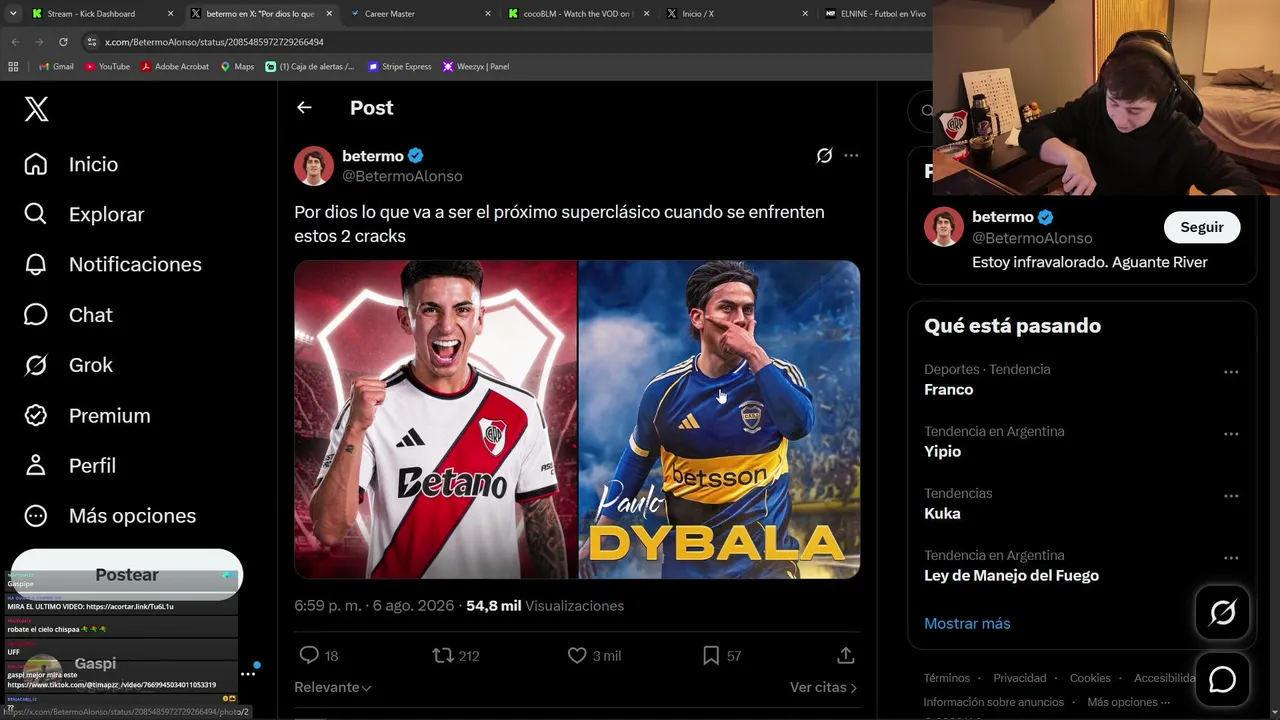The width and height of the screenshot is (1280, 720).
Task: Switch to the ELNINE - Futbol en Vivo tab
Action: [874, 14]
